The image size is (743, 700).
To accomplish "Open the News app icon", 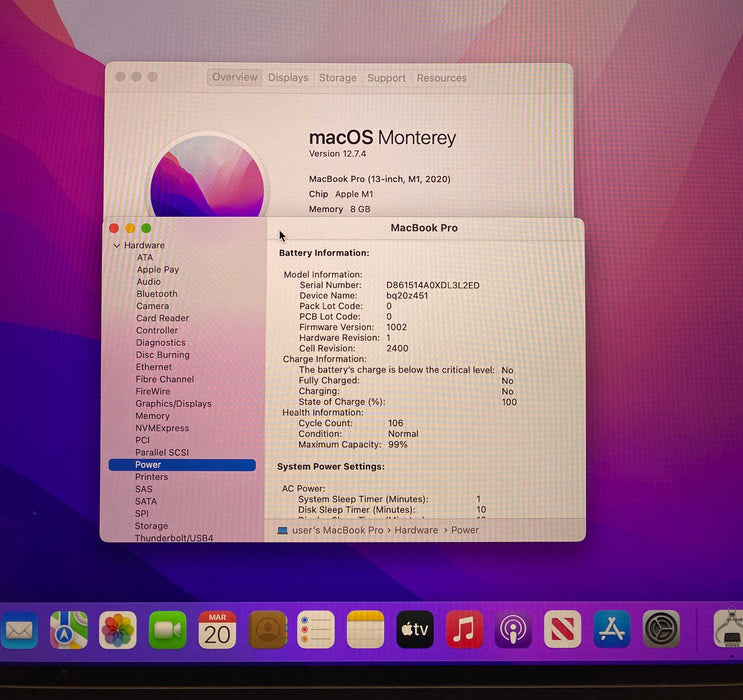I will (563, 630).
